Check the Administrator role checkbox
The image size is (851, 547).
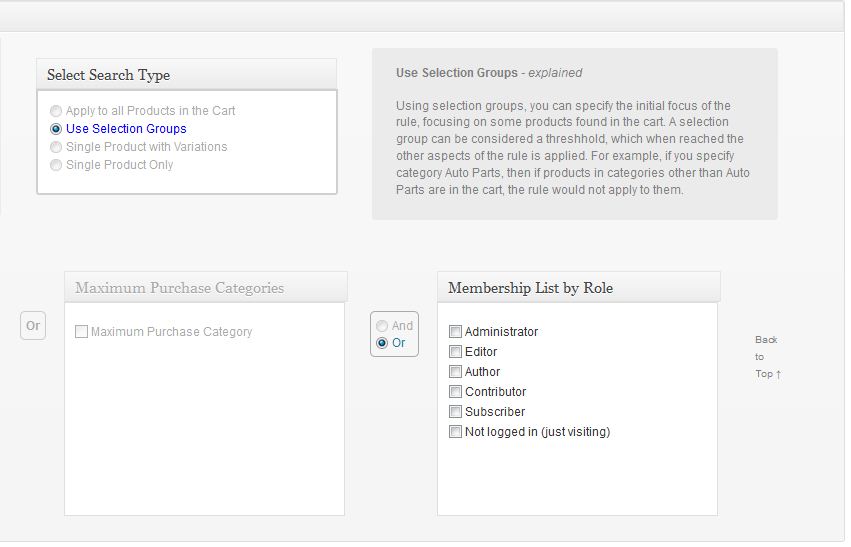click(x=455, y=332)
